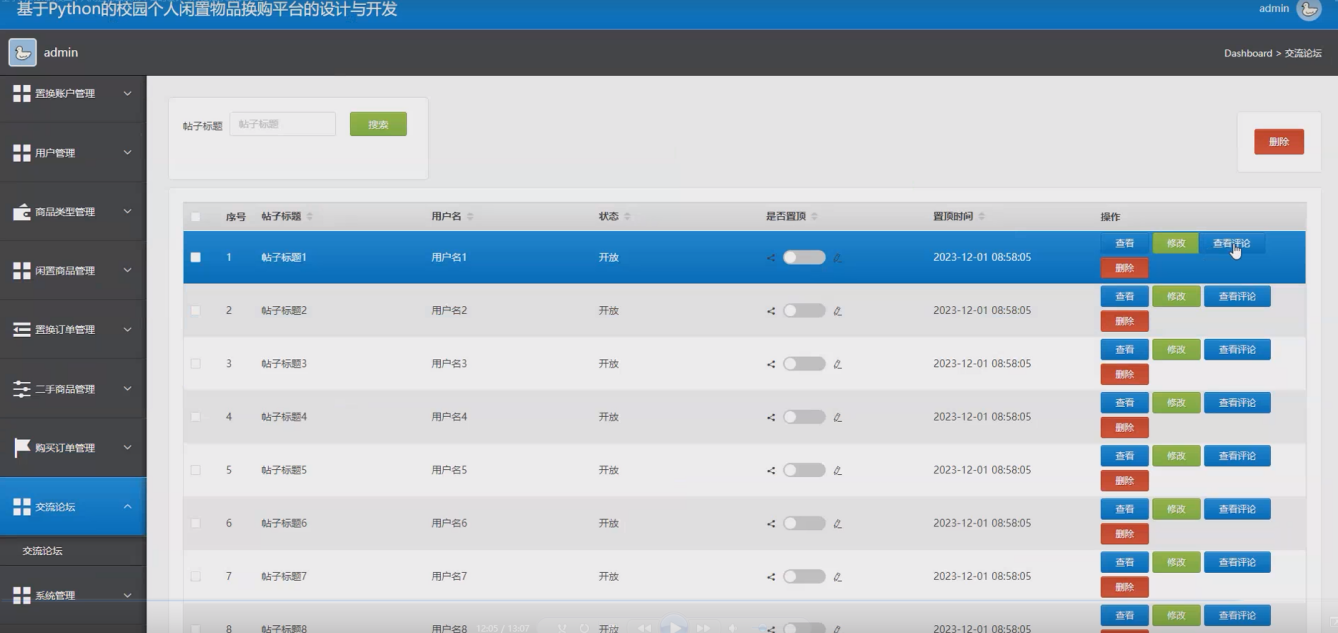Image resolution: width=1338 pixels, height=633 pixels.
Task: Check the checkbox for row 帖子标题2
Action: point(196,310)
